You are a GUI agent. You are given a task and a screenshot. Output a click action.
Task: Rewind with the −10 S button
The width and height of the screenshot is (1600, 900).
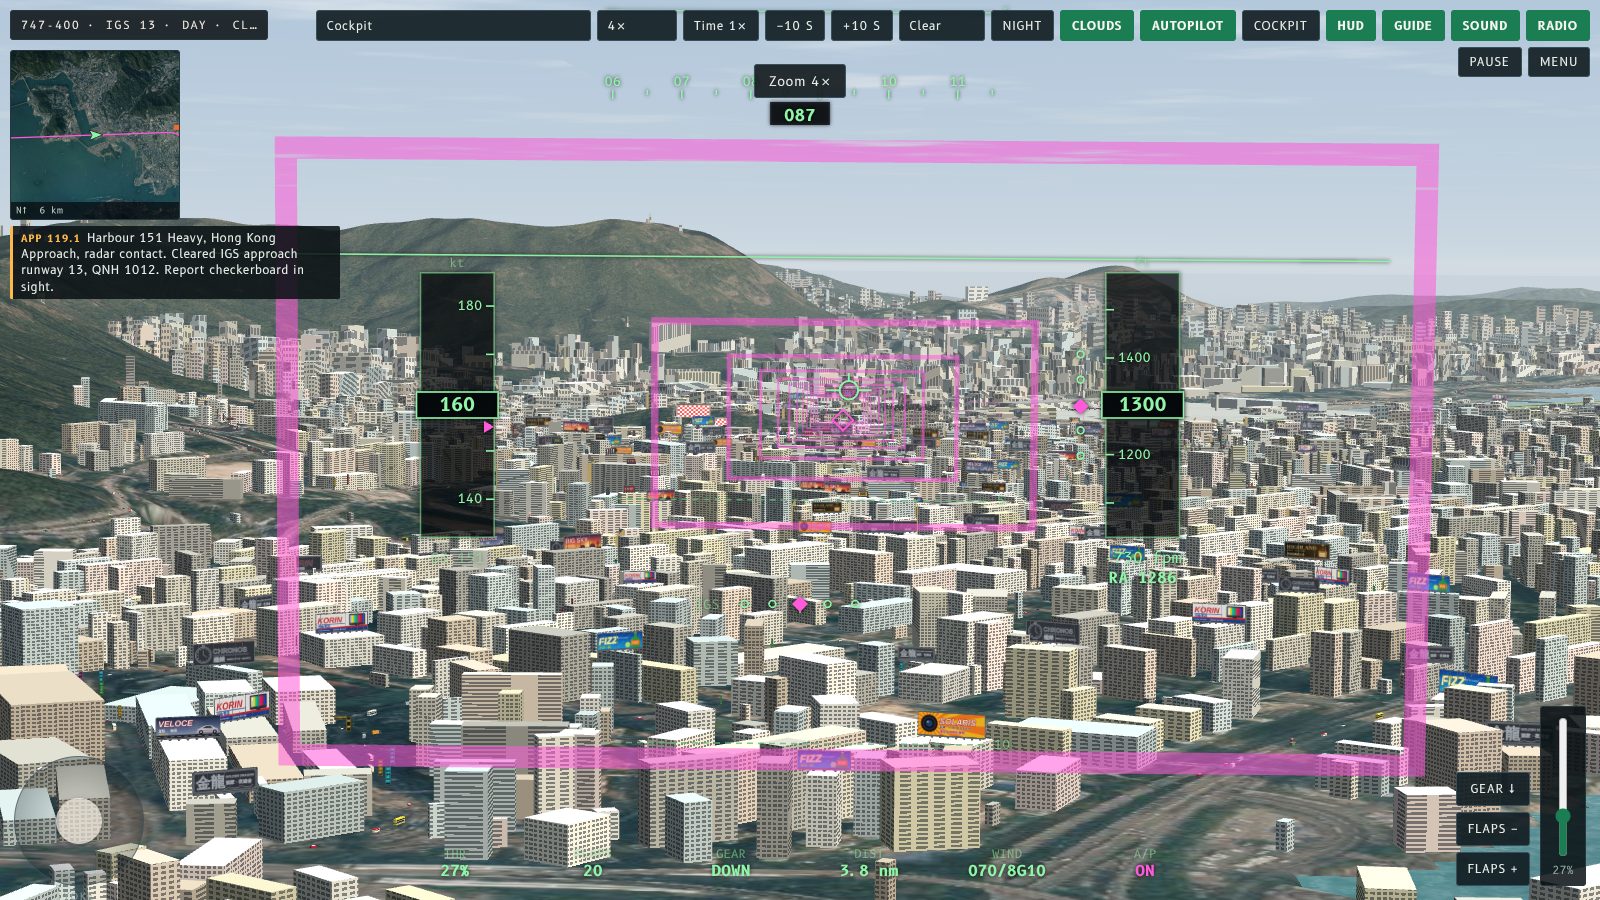[x=795, y=25]
